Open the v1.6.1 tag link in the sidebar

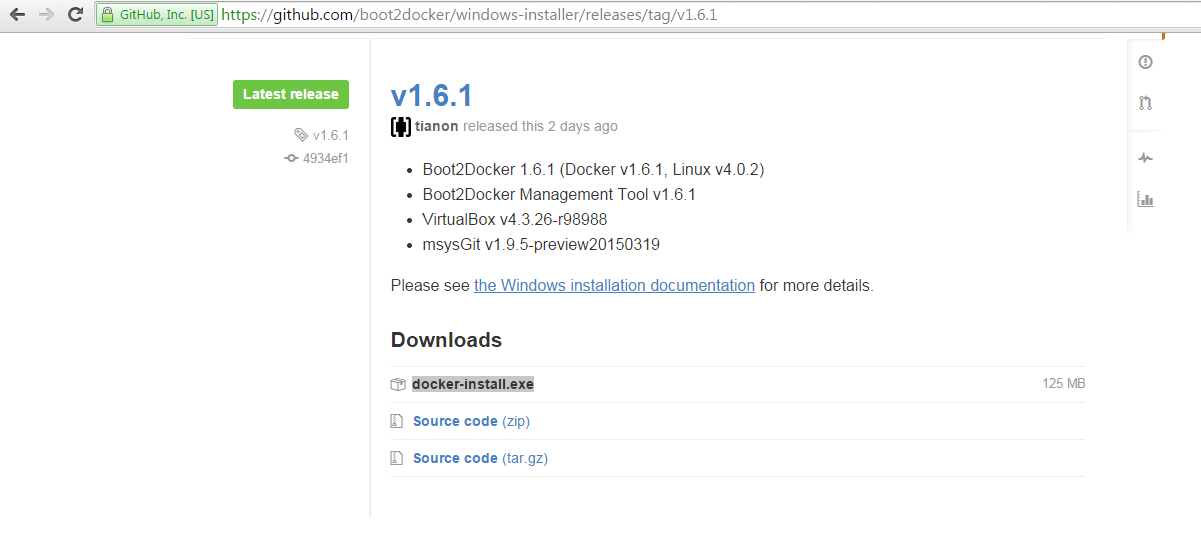click(x=330, y=135)
